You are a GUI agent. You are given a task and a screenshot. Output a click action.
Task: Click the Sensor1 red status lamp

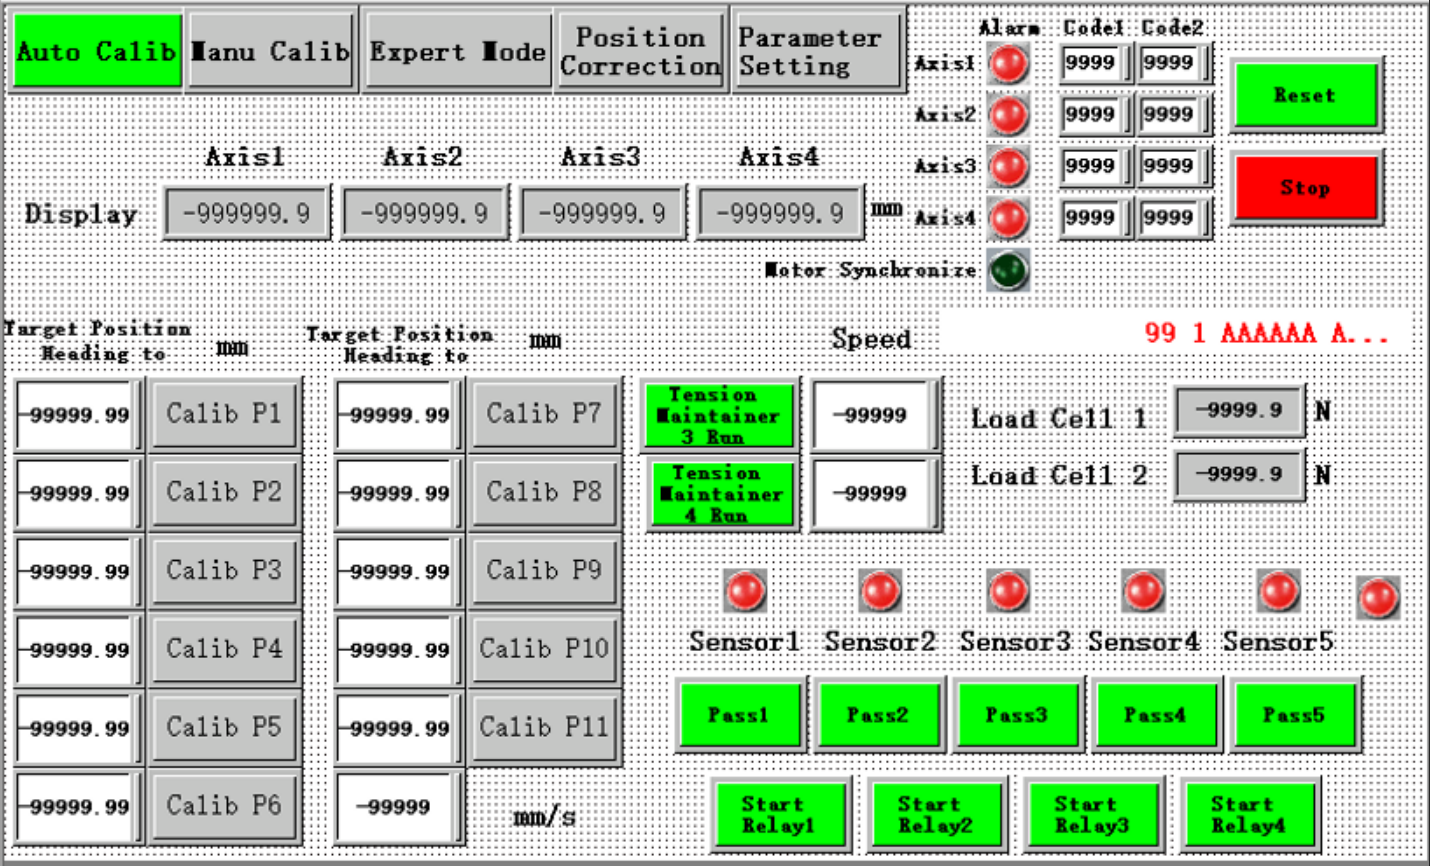click(x=745, y=592)
